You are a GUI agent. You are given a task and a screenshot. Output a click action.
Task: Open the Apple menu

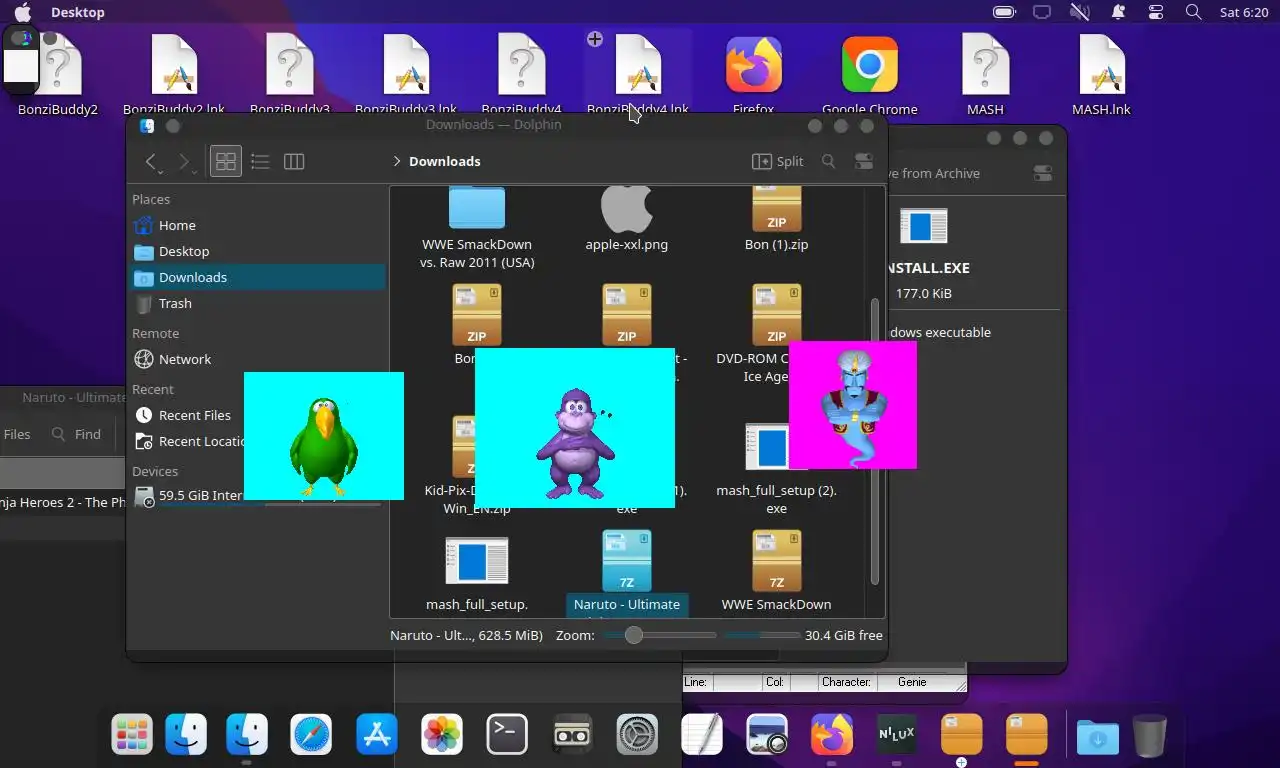coord(22,12)
